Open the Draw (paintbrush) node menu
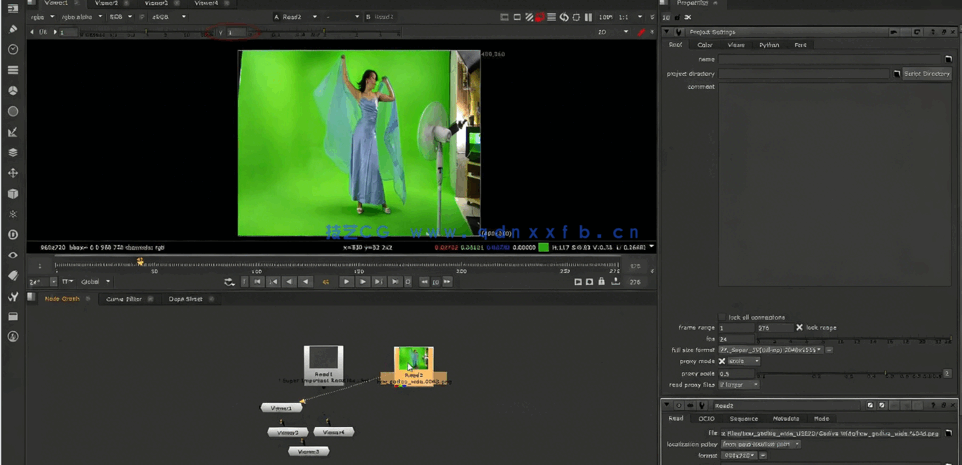Image resolution: width=962 pixels, height=465 pixels. (13, 29)
